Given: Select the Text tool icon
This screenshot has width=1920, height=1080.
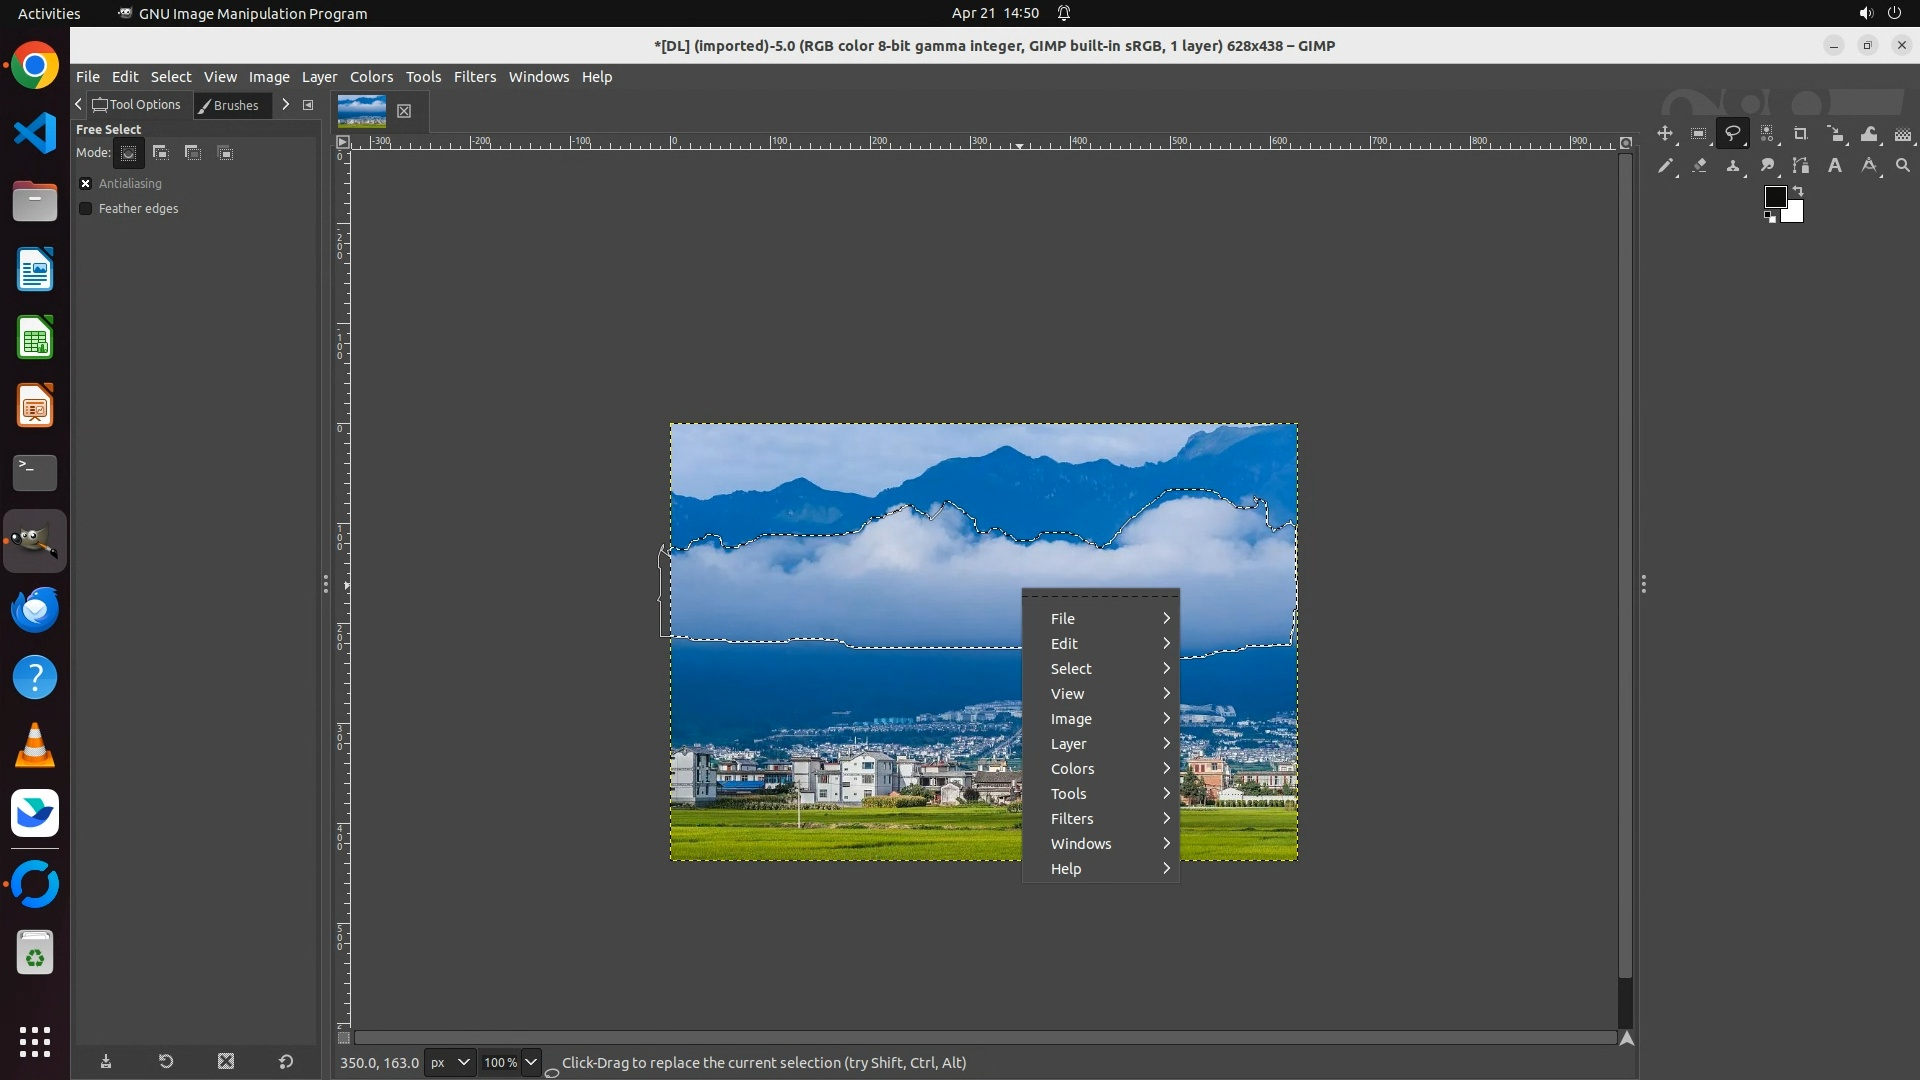Looking at the screenshot, I should 1835,166.
